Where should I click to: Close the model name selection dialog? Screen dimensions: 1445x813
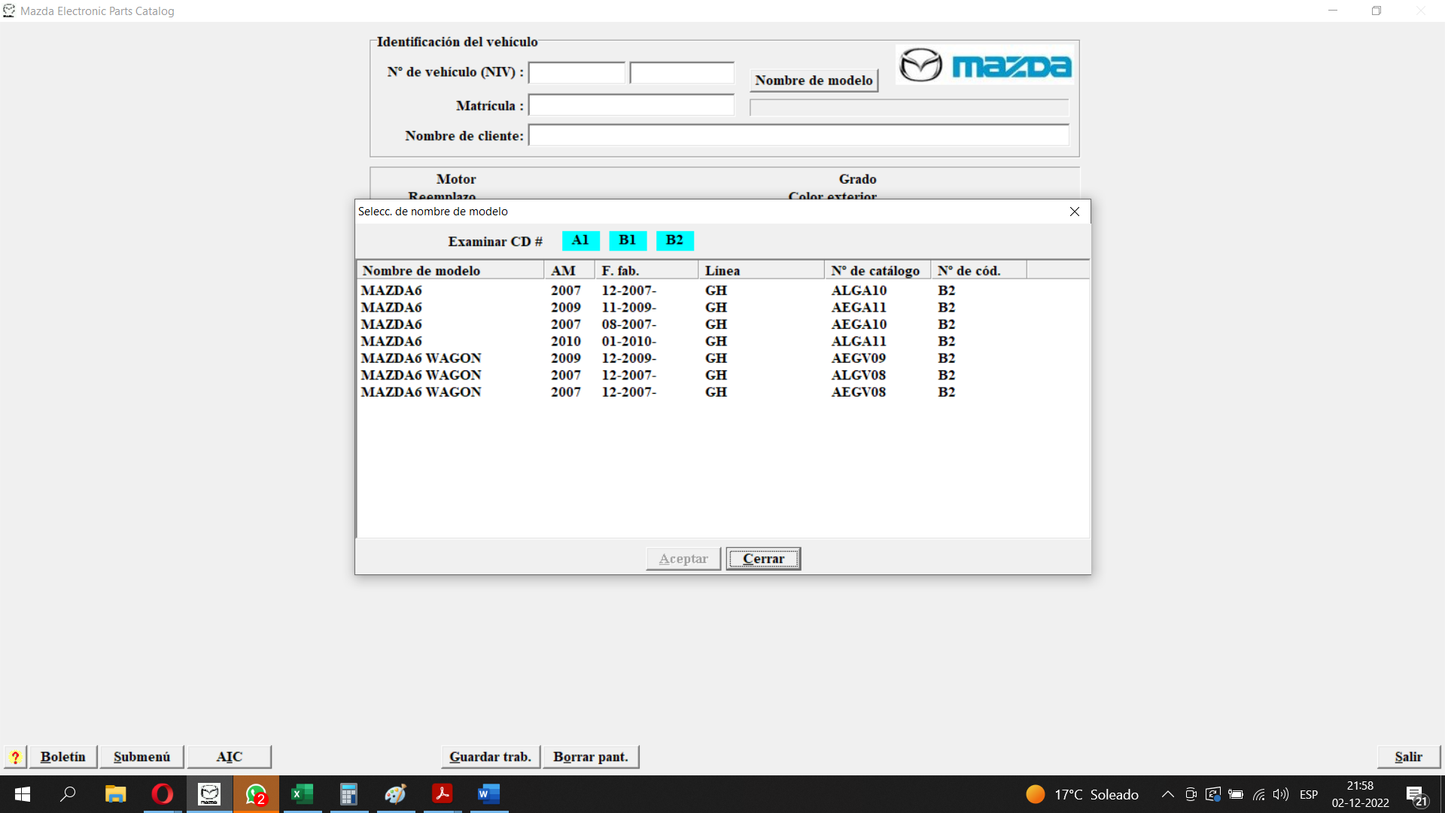[1075, 212]
